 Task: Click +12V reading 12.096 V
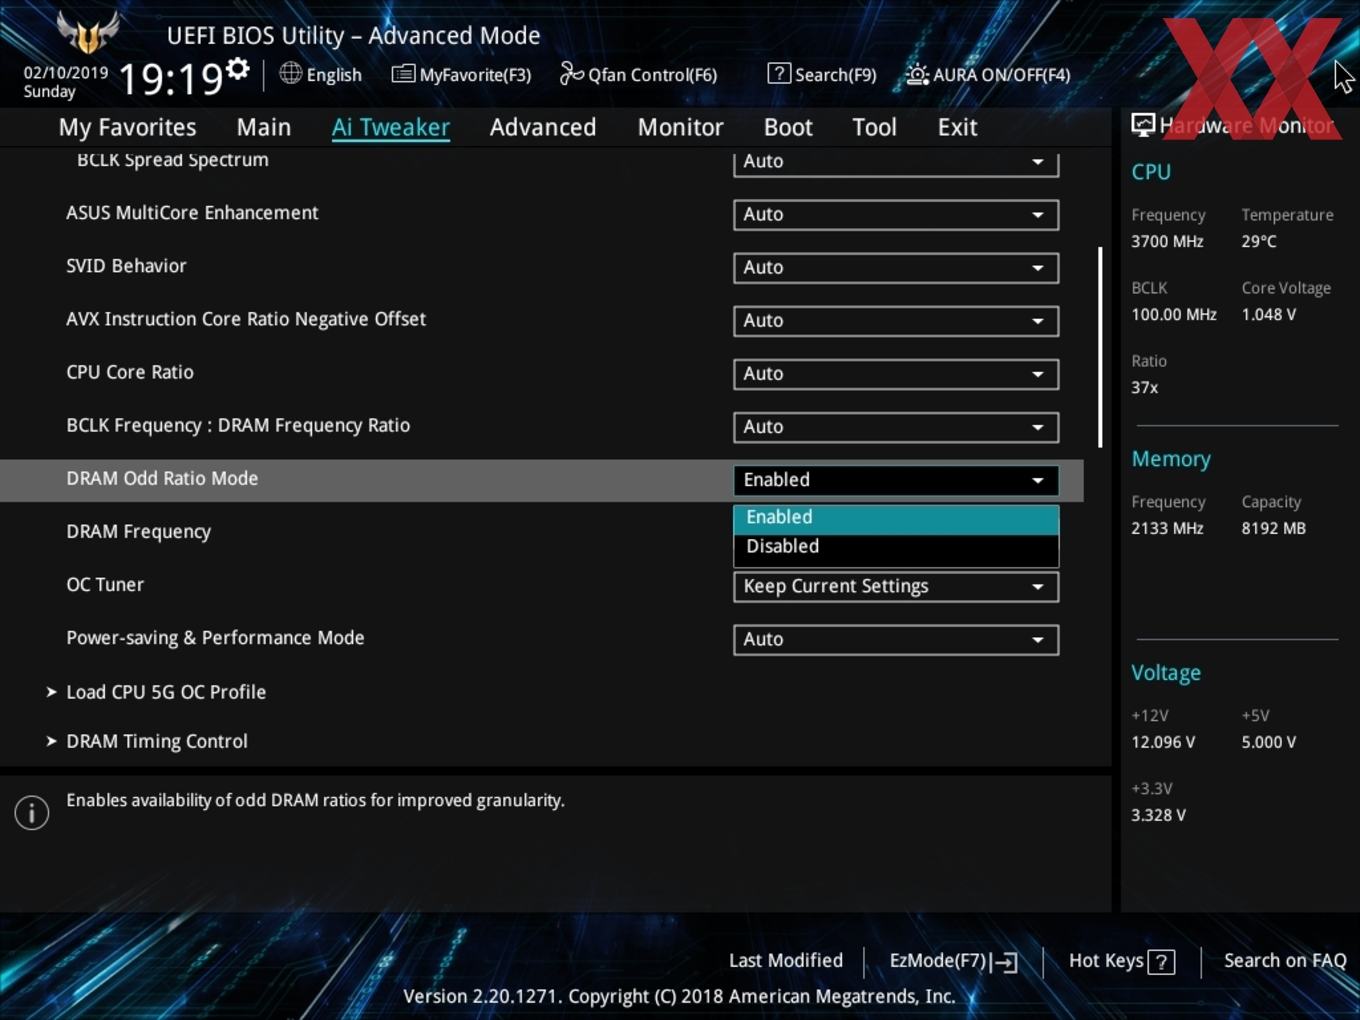pos(1163,742)
